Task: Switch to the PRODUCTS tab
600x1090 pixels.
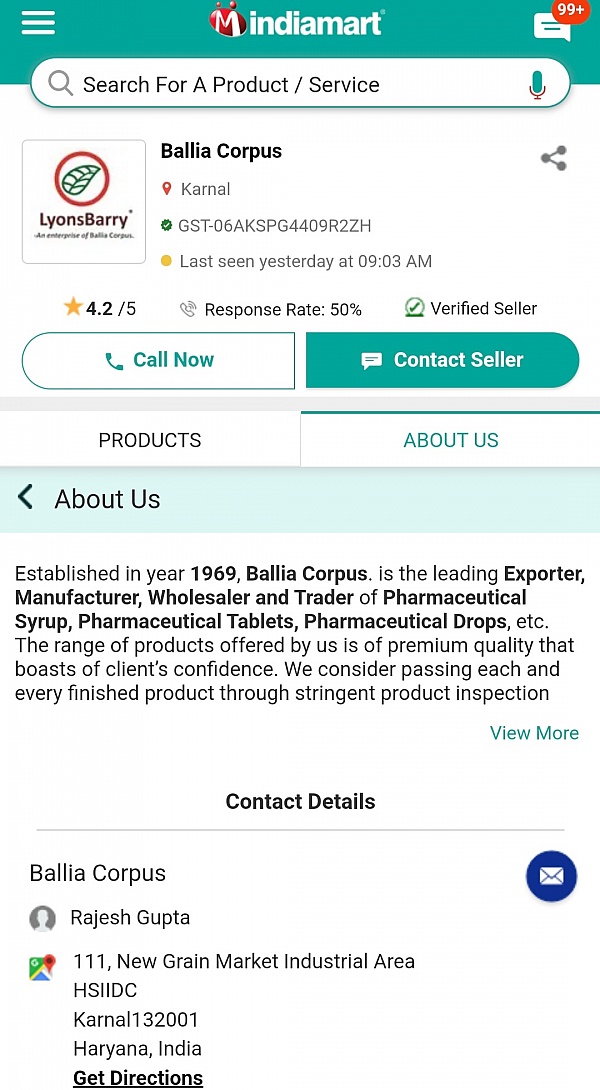Action: coord(149,439)
